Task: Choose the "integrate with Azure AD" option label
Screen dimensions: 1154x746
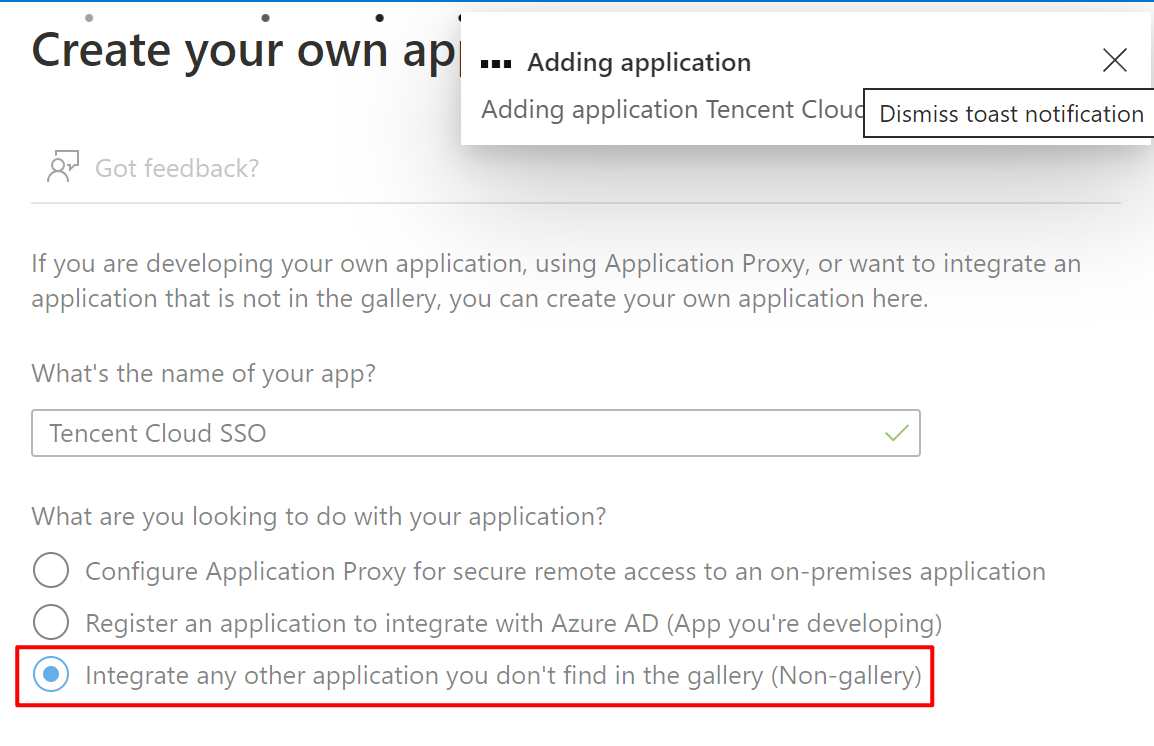Action: [x=513, y=623]
